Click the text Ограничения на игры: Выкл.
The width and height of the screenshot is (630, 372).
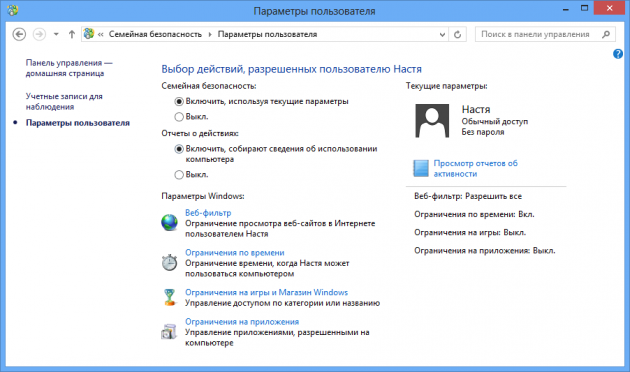pos(470,232)
